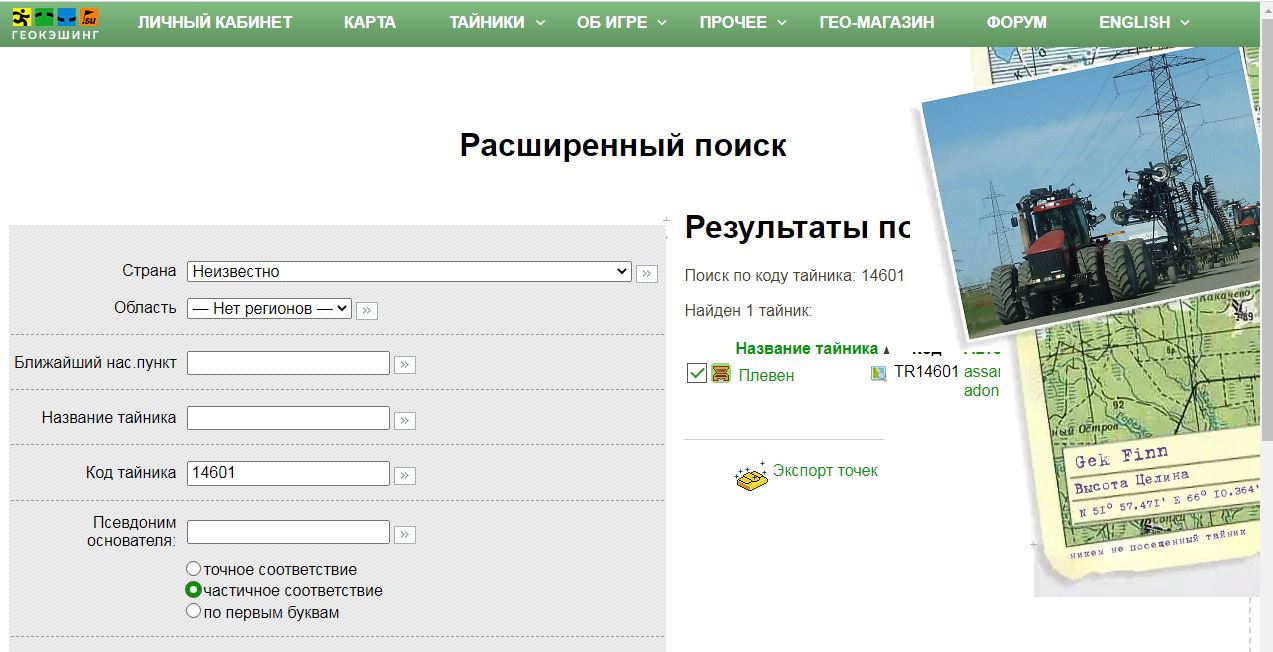Click the gold Экспорт точек icon
The image size is (1273, 652).
click(752, 478)
